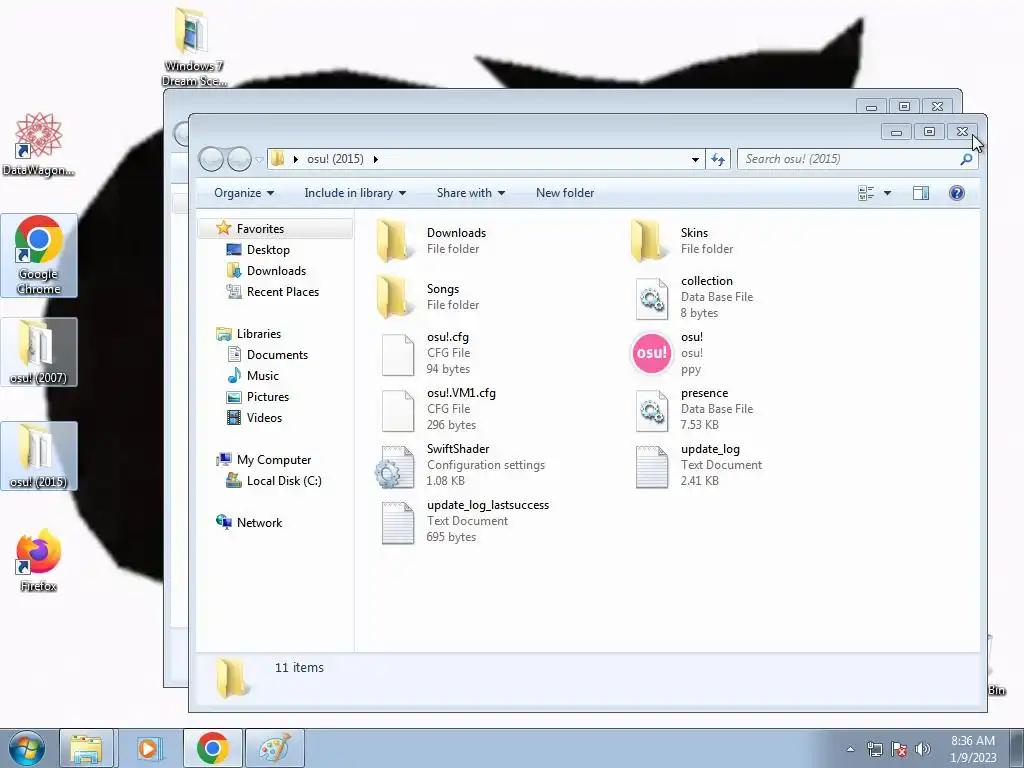Image resolution: width=1024 pixels, height=768 pixels.
Task: Click the network tray icon
Action: [x=874, y=749]
